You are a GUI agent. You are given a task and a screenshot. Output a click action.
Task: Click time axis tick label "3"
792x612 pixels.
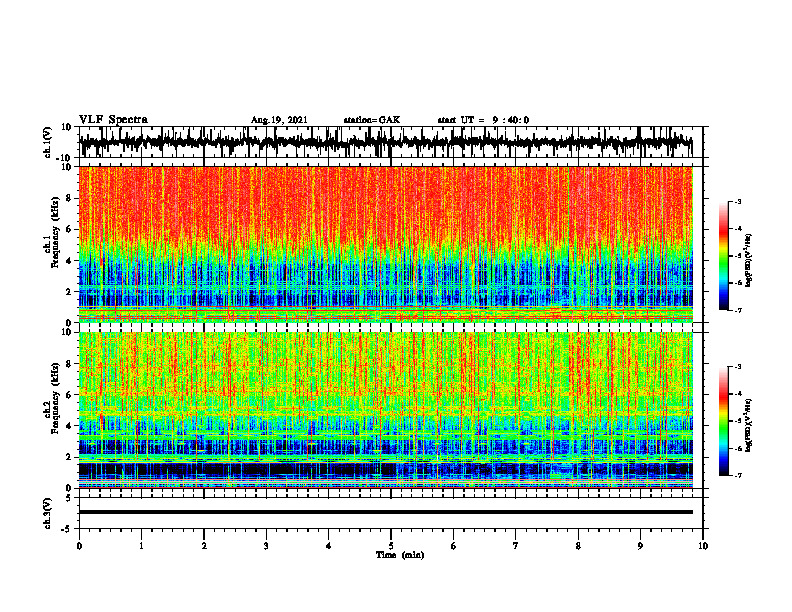pyautogui.click(x=266, y=546)
